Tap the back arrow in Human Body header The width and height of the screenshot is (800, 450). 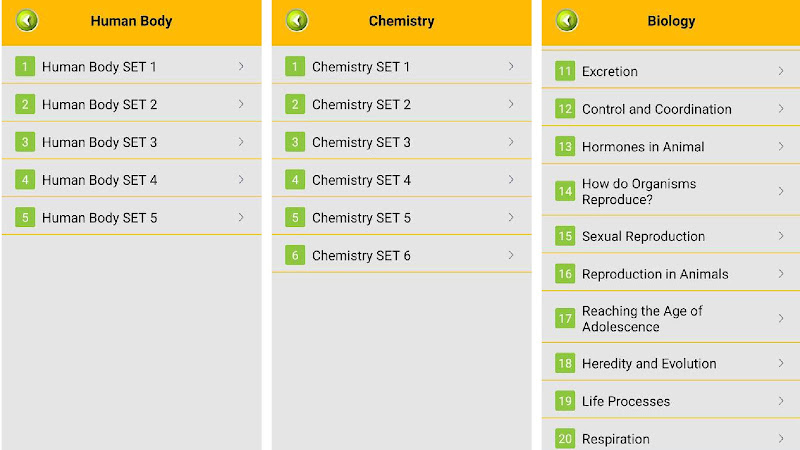27,21
